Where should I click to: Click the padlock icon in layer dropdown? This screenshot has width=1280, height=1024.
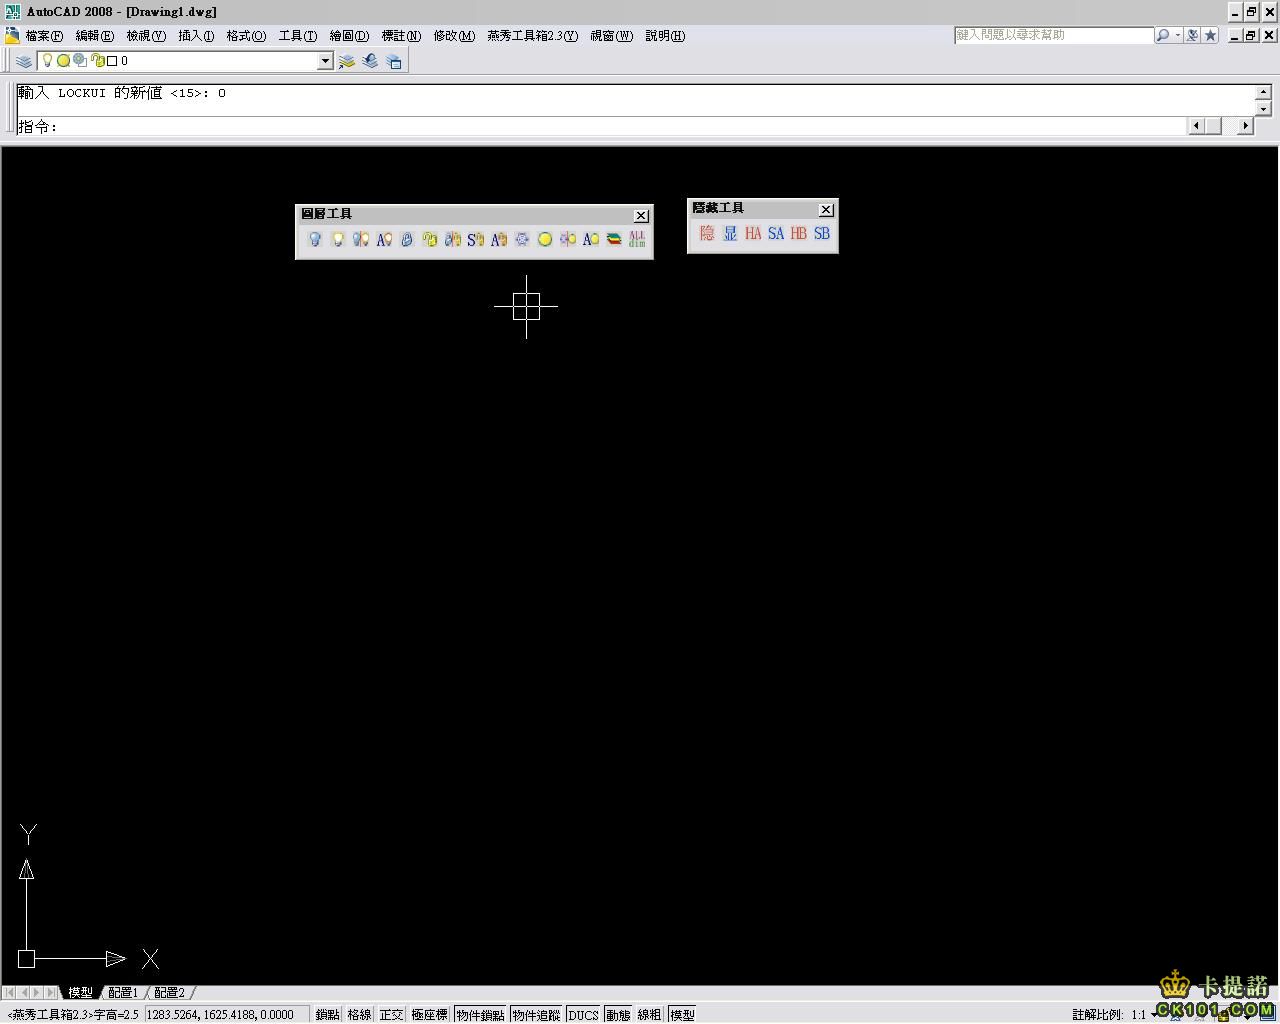pos(97,61)
